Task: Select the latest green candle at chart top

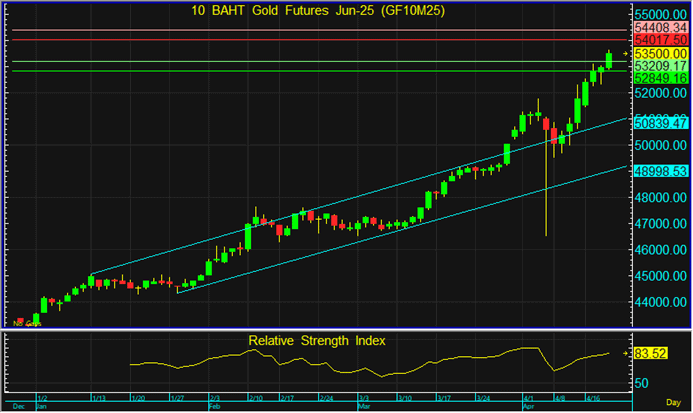Action: tap(609, 60)
